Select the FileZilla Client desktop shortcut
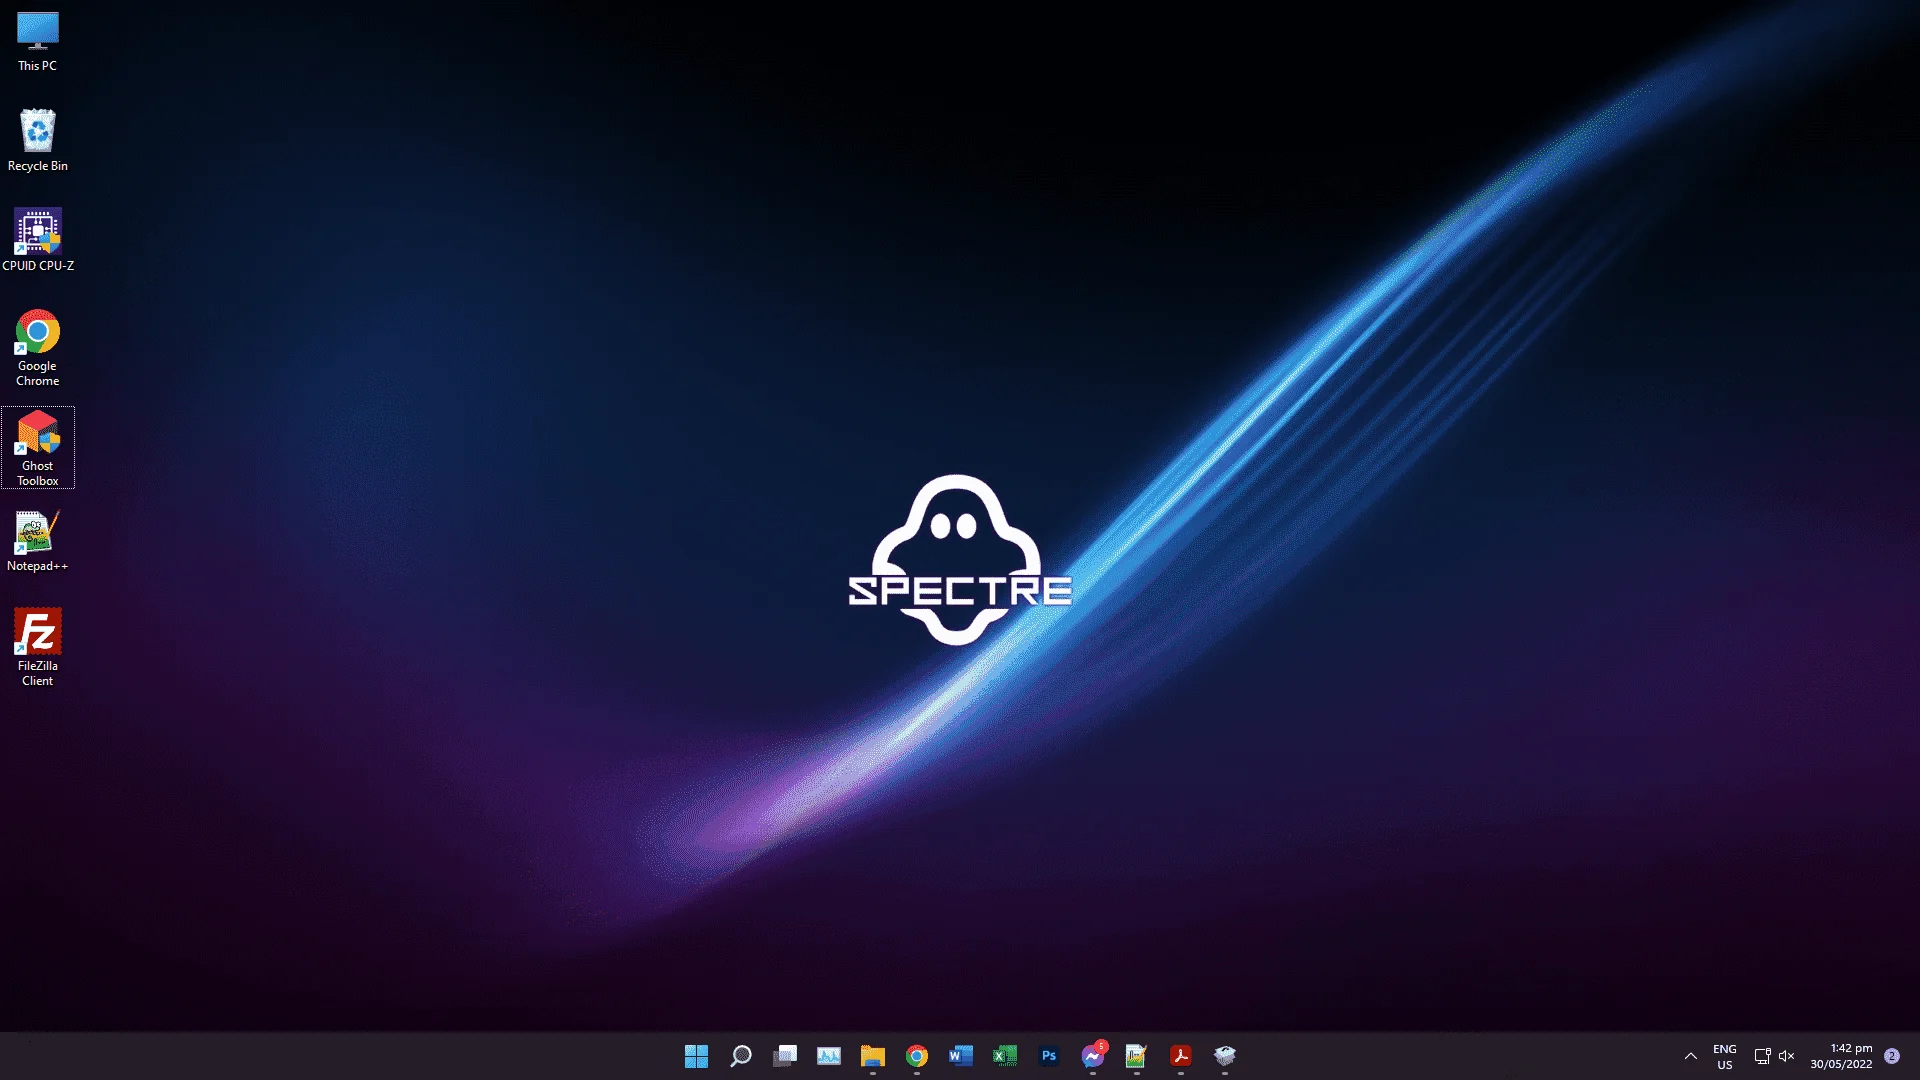1920x1080 pixels. click(x=38, y=647)
